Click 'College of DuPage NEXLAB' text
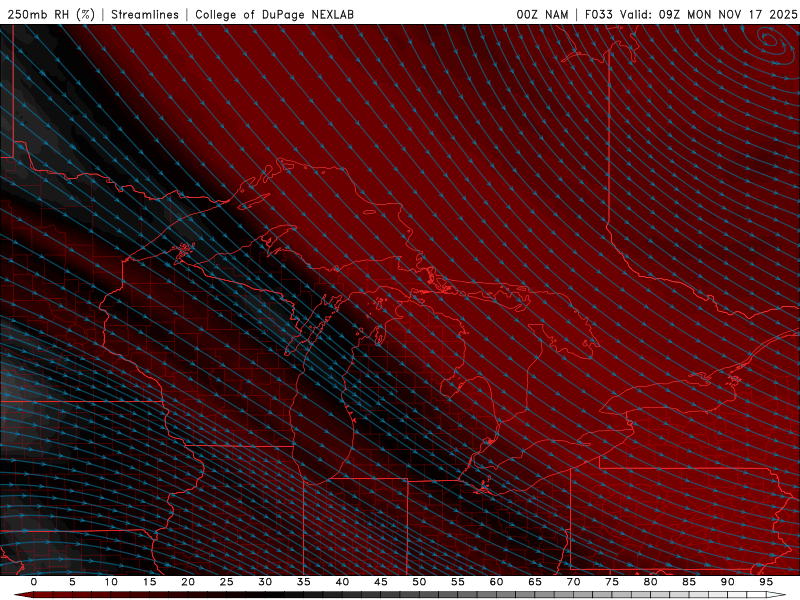This screenshot has height=600, width=800. pos(274,14)
